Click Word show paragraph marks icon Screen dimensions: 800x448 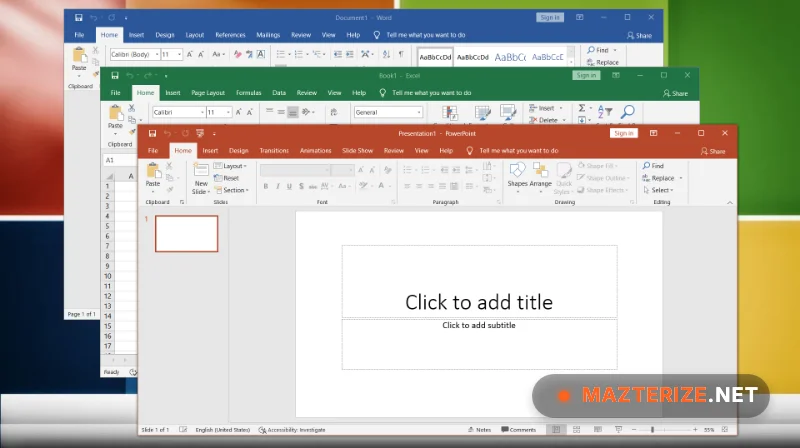tap(401, 54)
